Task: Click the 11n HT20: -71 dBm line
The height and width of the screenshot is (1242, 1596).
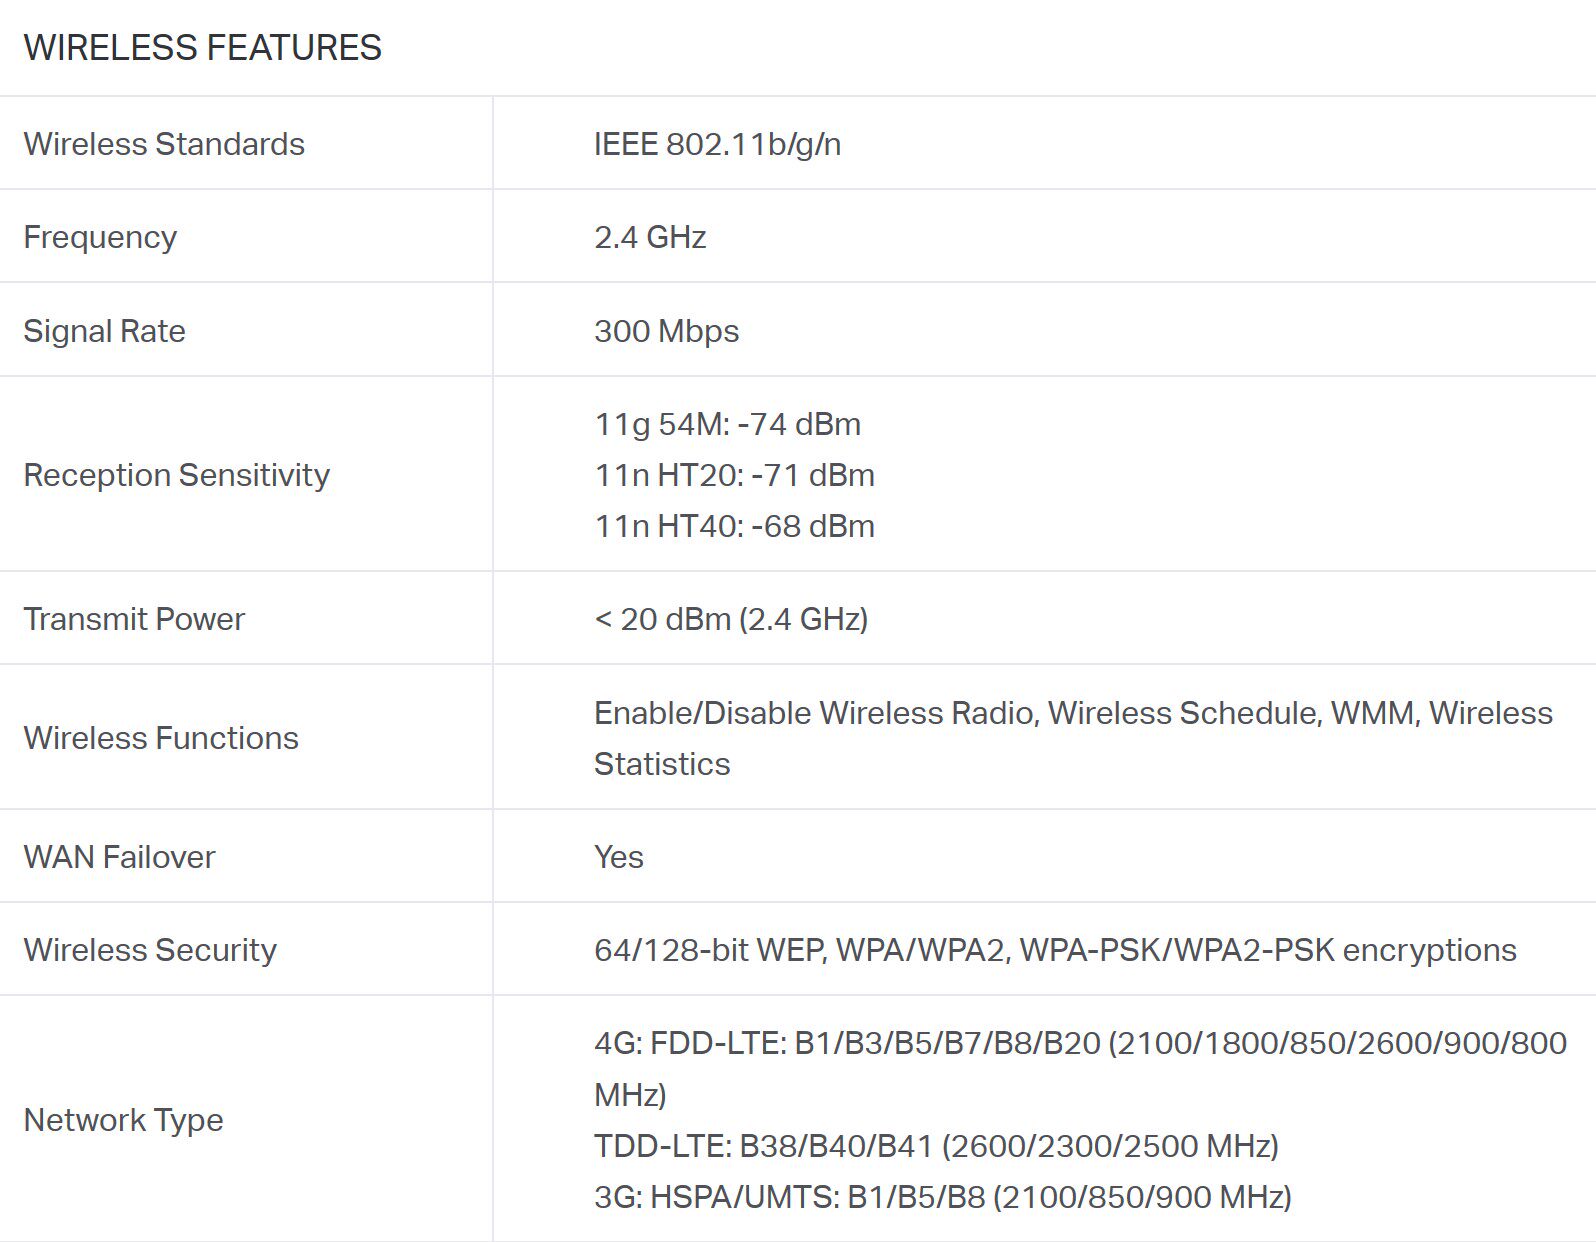Action: (x=734, y=475)
